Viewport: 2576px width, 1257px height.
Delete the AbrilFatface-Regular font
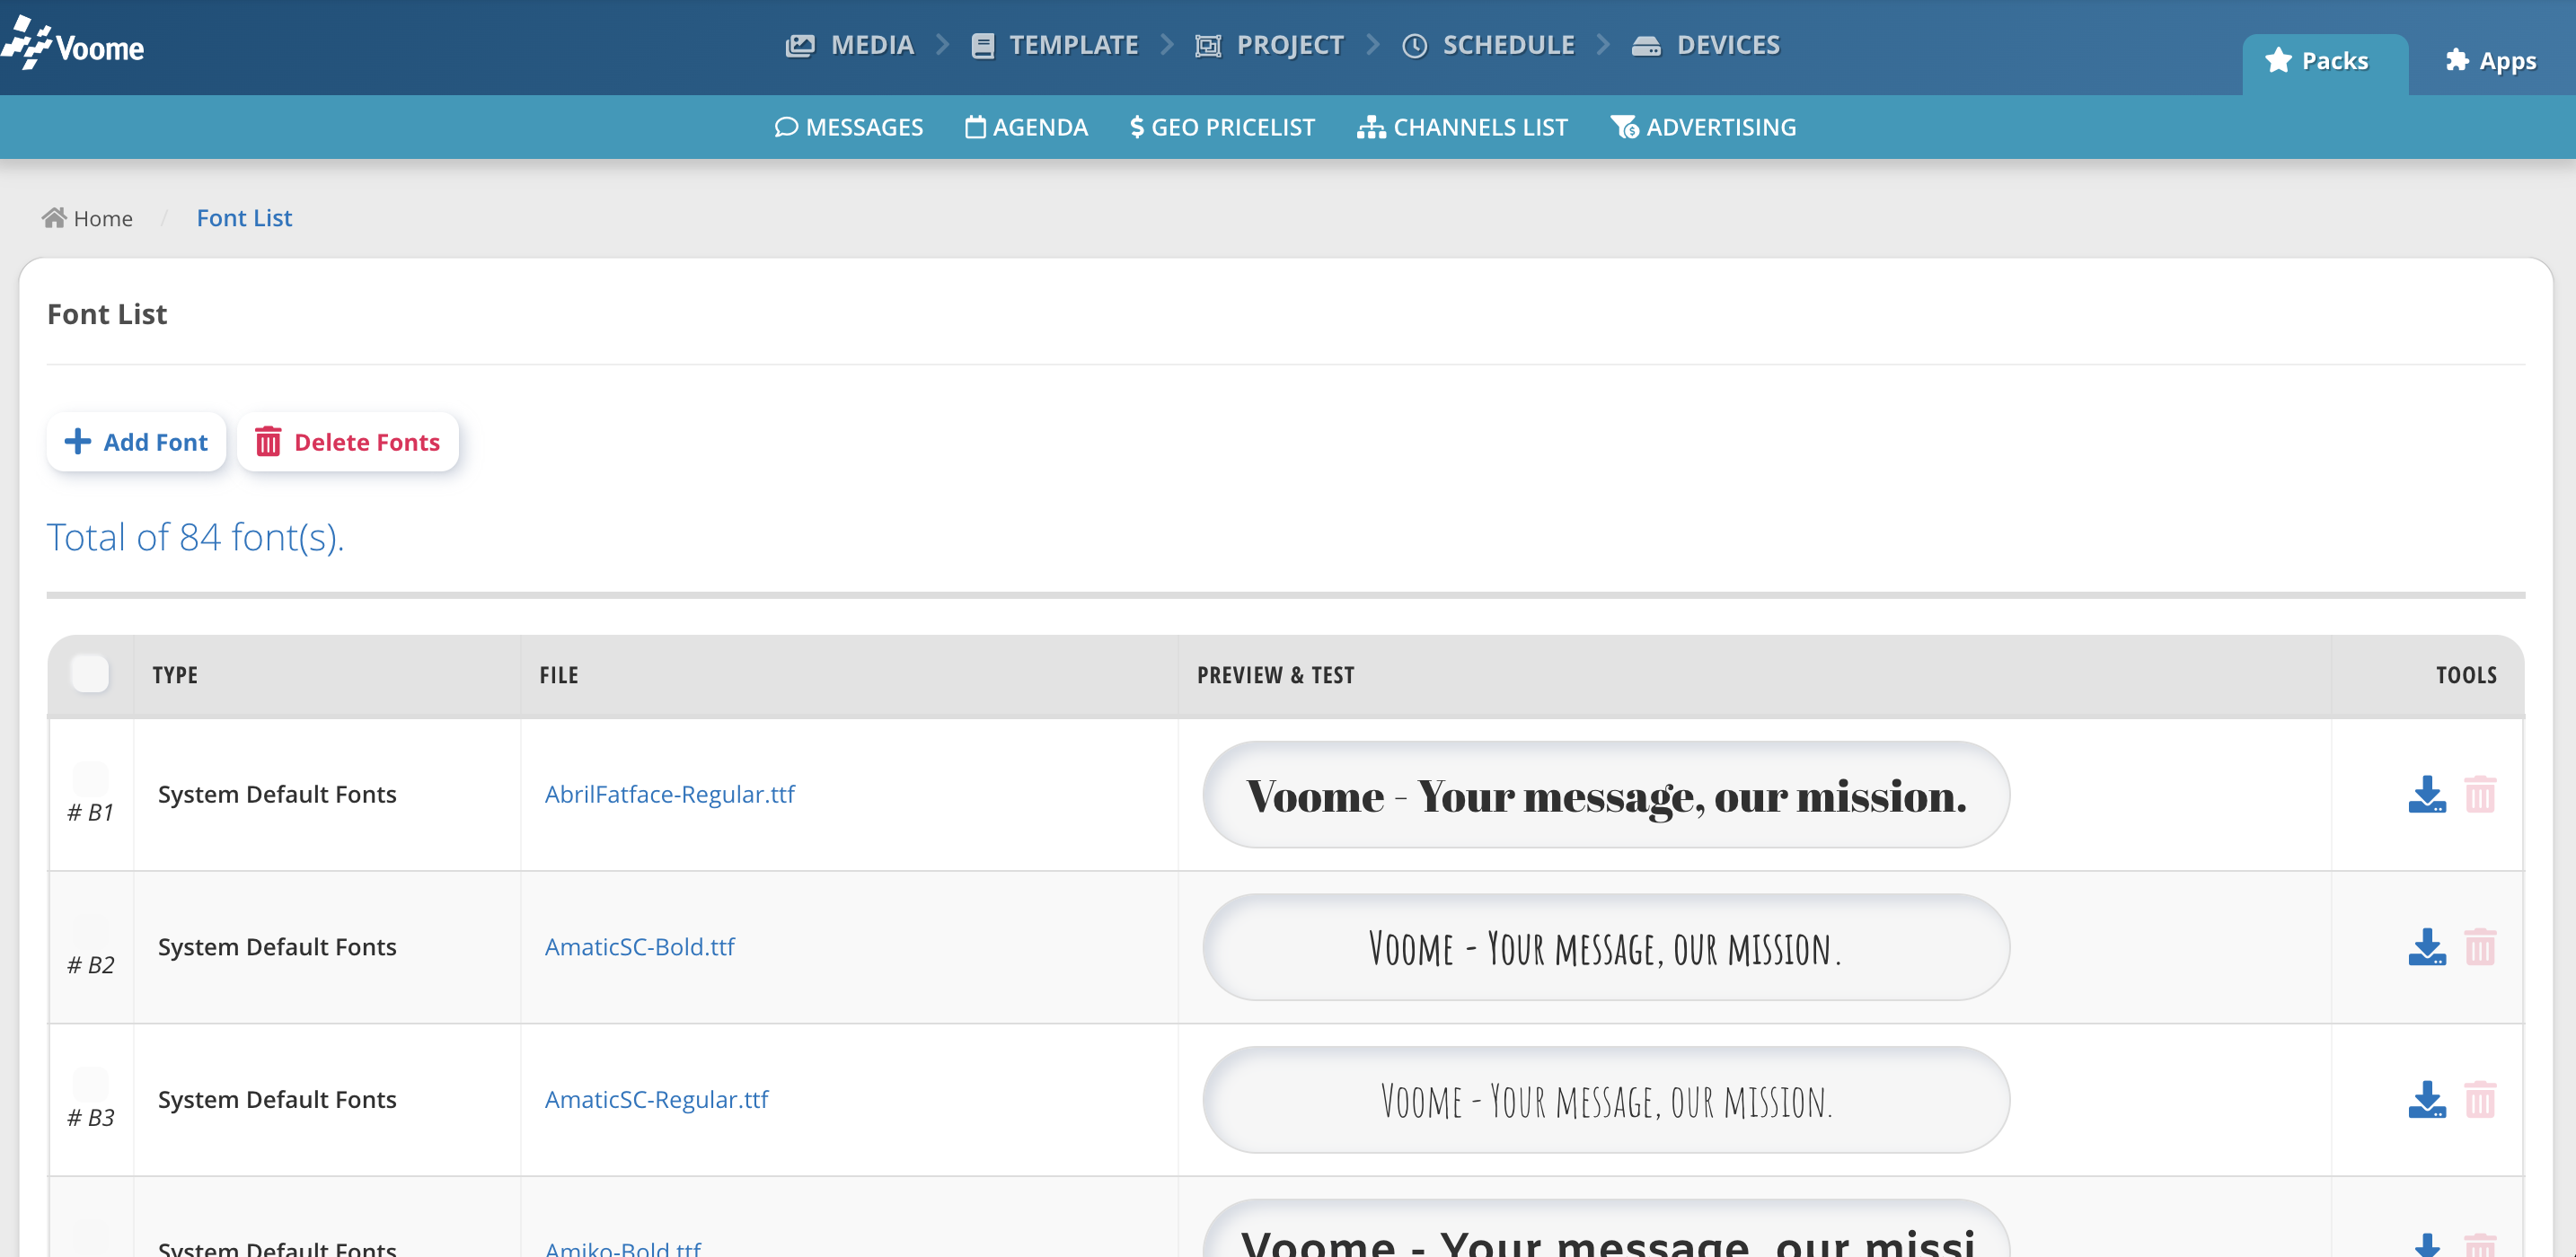coord(2480,795)
